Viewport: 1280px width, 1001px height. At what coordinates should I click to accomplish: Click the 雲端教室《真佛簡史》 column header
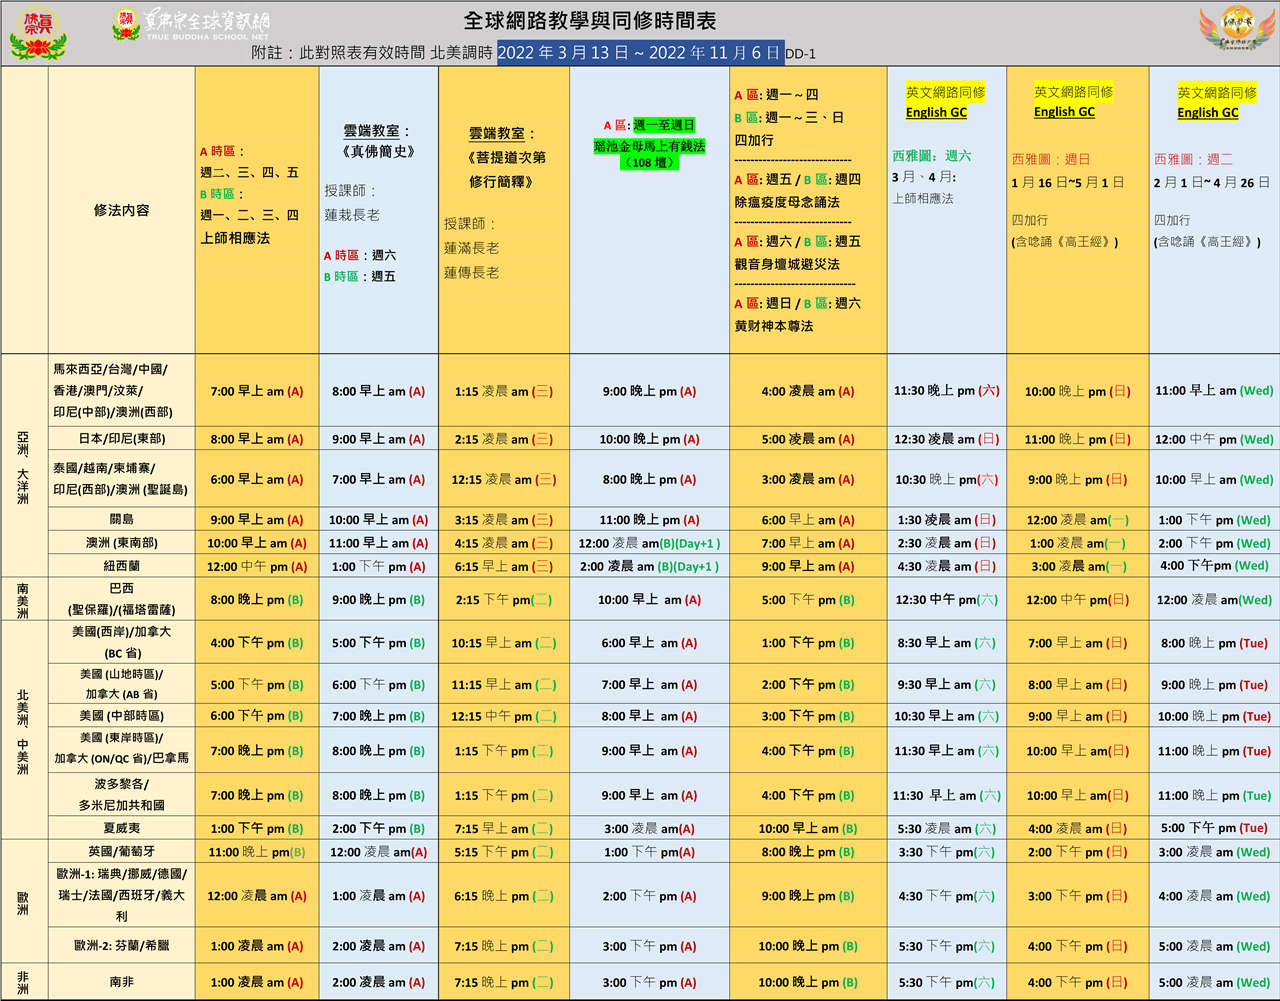click(378, 141)
